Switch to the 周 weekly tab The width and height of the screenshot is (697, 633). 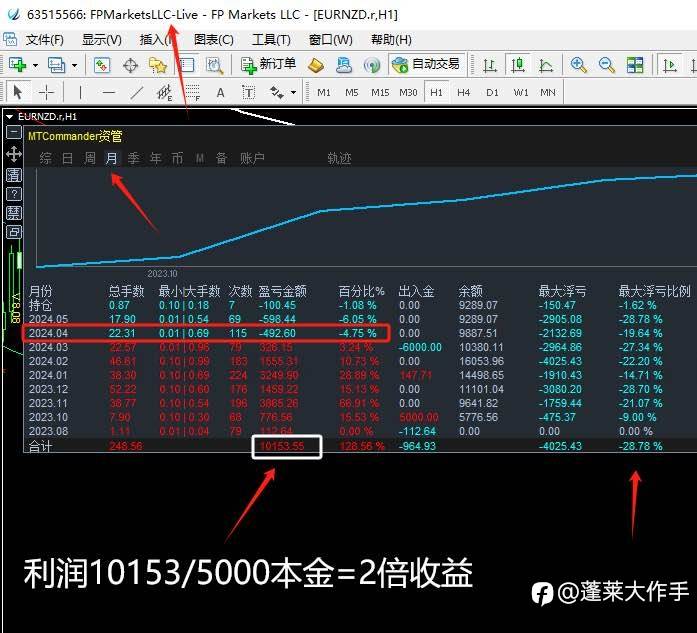pos(90,158)
